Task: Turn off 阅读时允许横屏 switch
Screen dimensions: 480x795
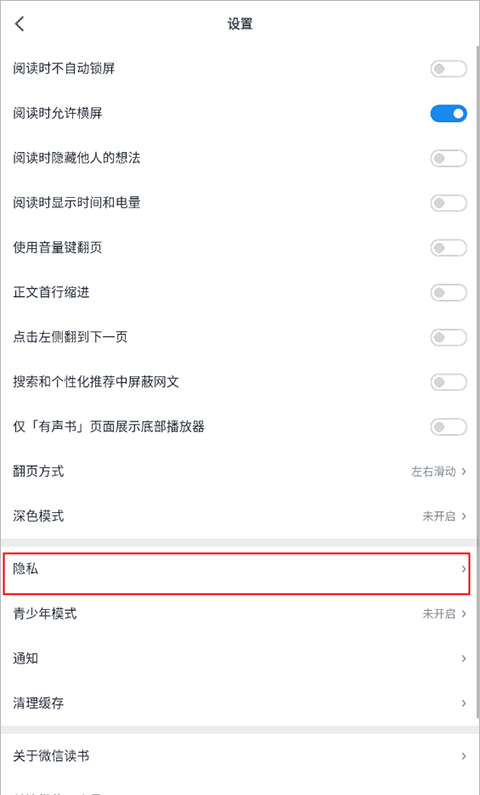Action: click(x=449, y=114)
